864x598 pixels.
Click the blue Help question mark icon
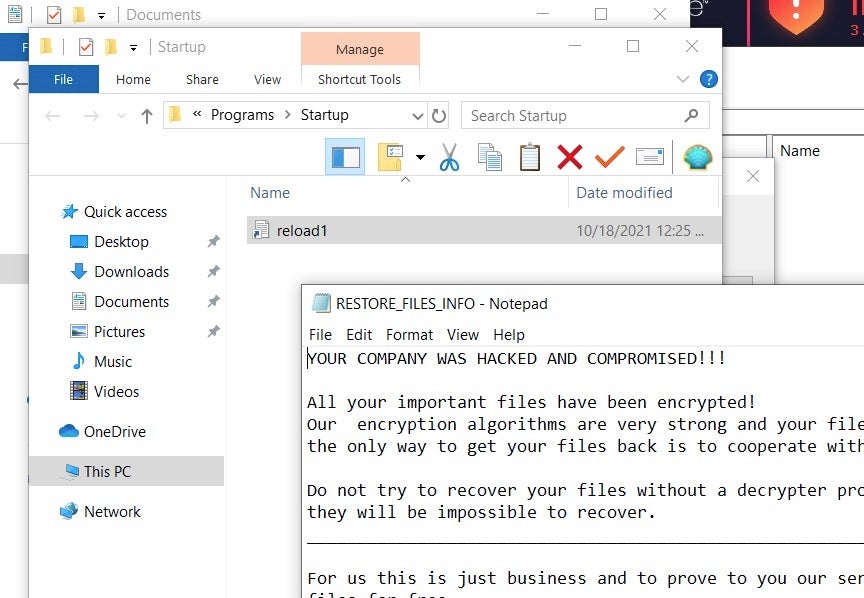[x=708, y=80]
